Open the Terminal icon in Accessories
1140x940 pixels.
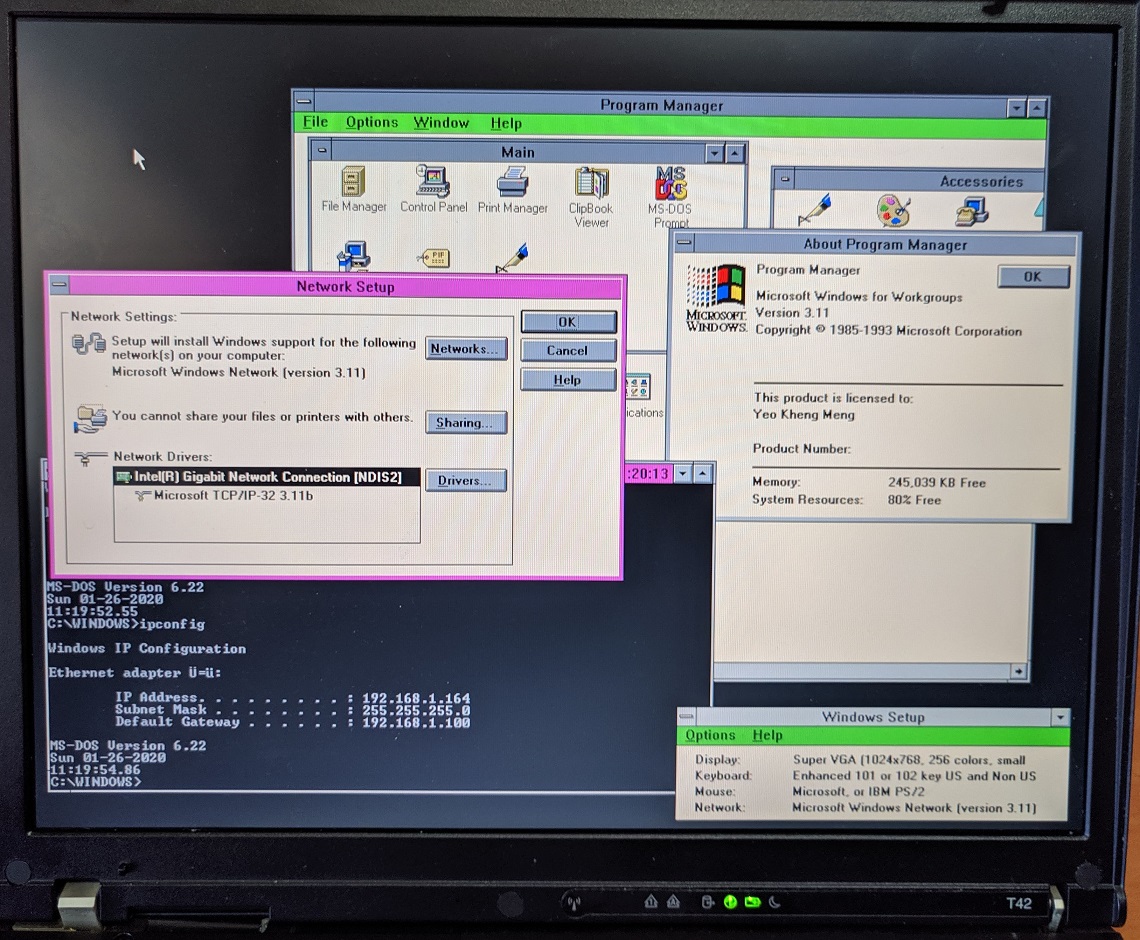pyautogui.click(x=971, y=212)
